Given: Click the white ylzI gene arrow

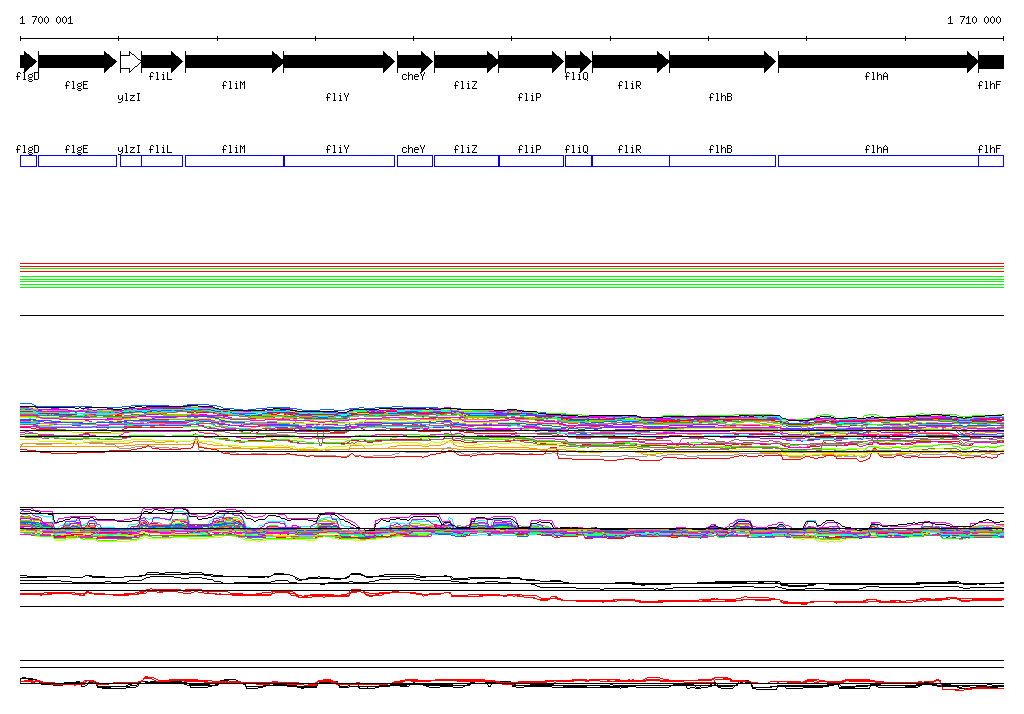Looking at the screenshot, I should [131, 62].
